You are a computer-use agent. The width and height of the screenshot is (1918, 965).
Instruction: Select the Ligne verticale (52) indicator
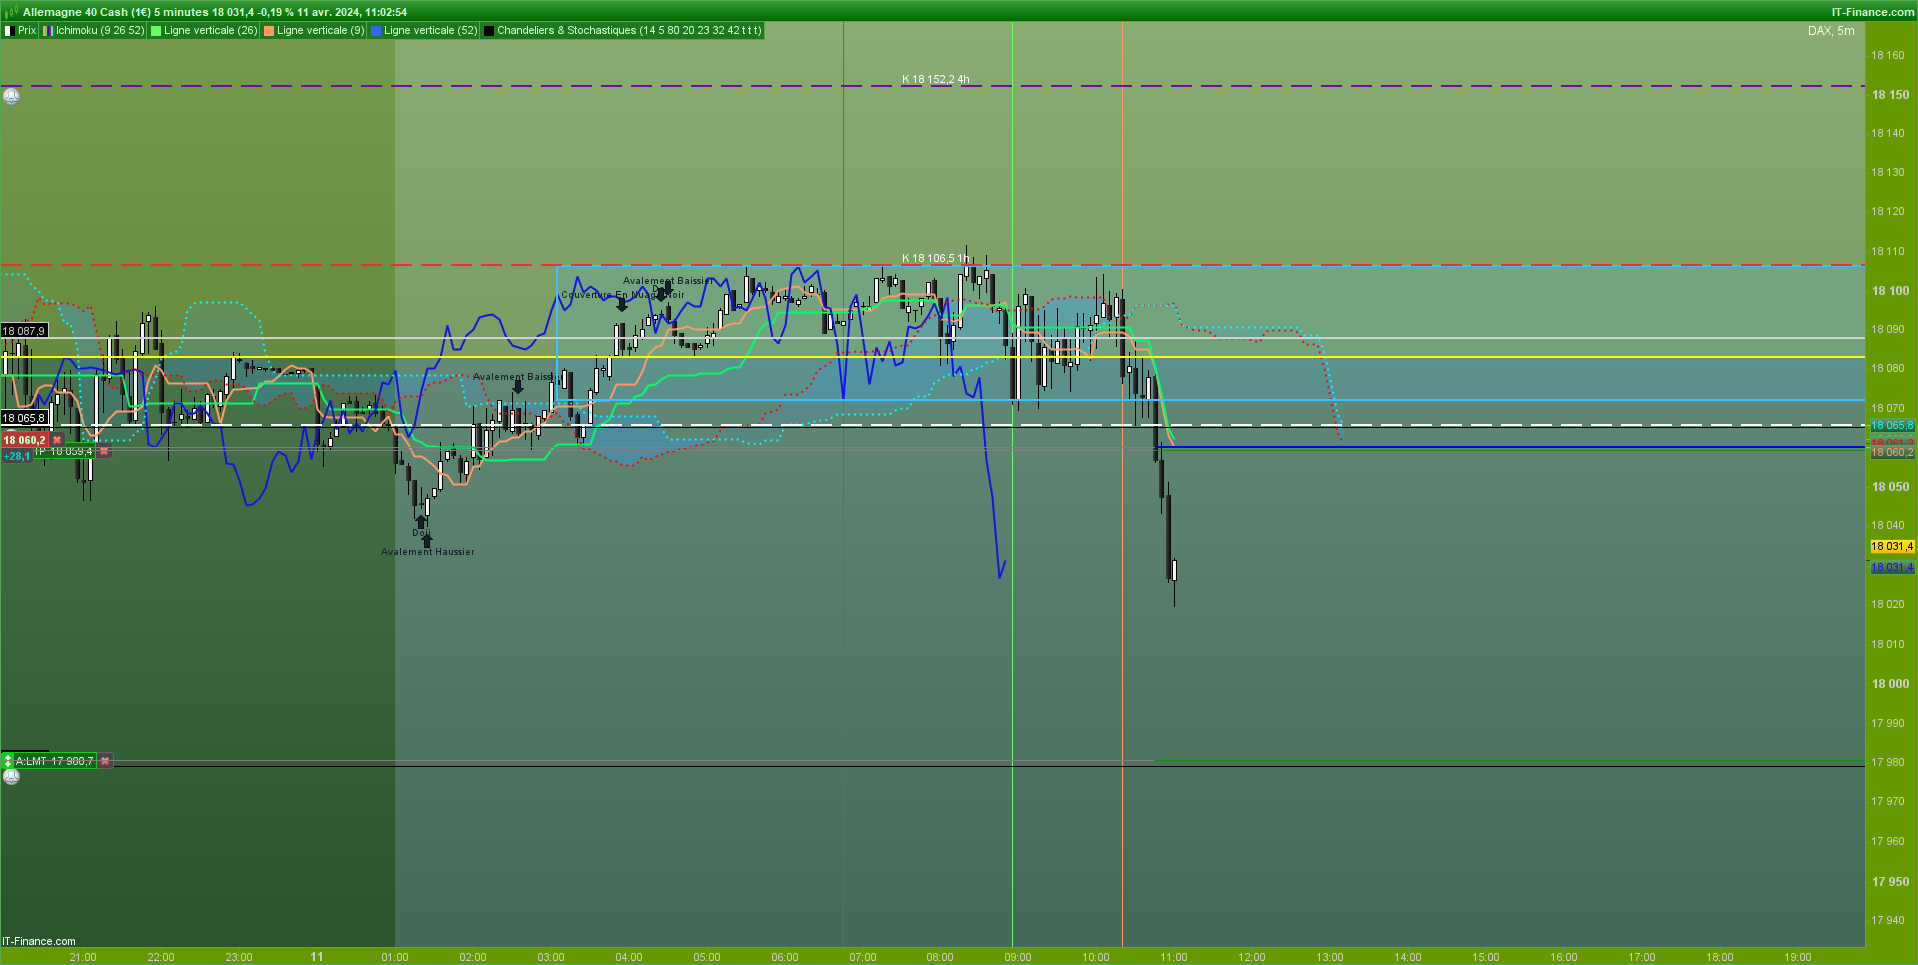pos(424,30)
